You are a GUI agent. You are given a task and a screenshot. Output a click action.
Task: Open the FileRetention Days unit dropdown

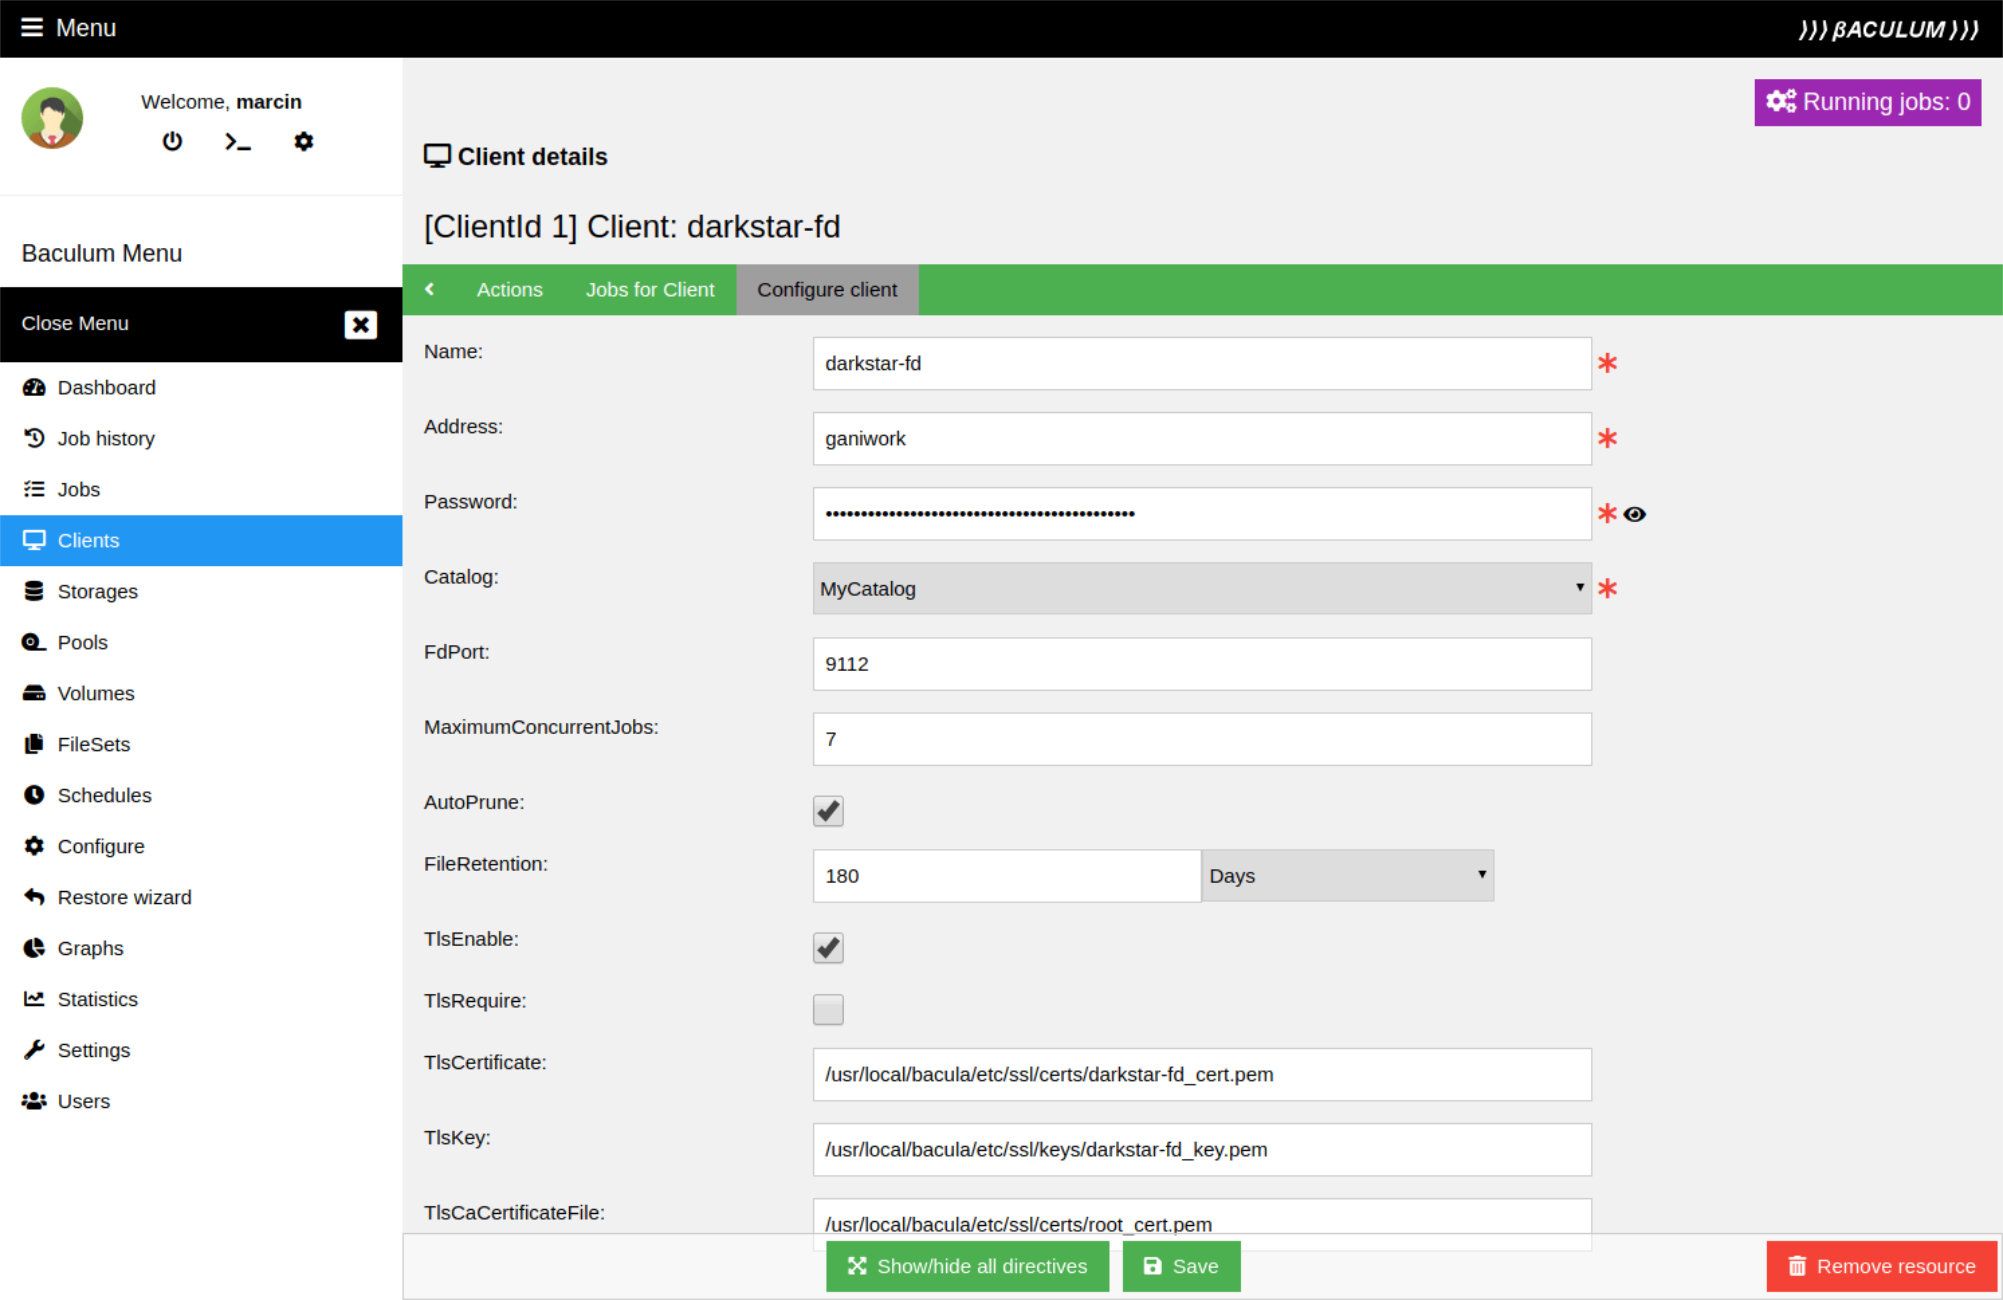1346,875
